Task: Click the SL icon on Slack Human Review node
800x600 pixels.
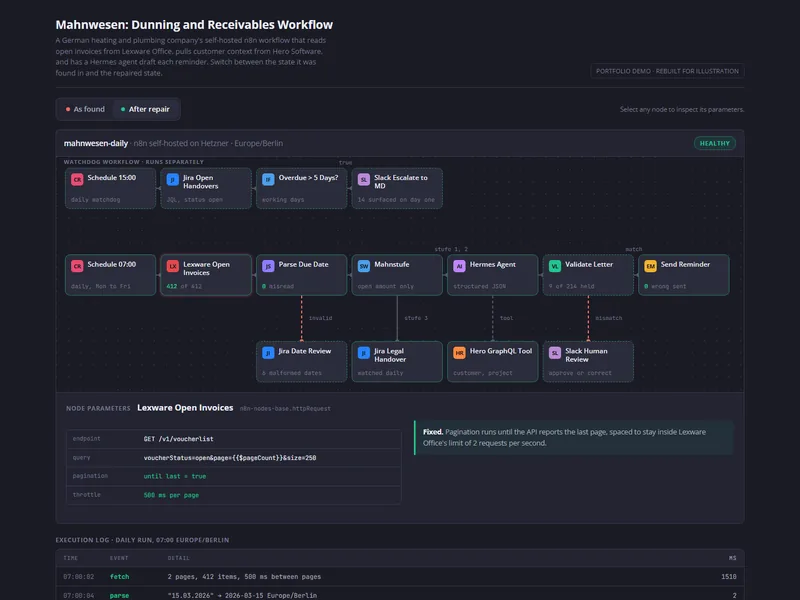Action: (555, 353)
